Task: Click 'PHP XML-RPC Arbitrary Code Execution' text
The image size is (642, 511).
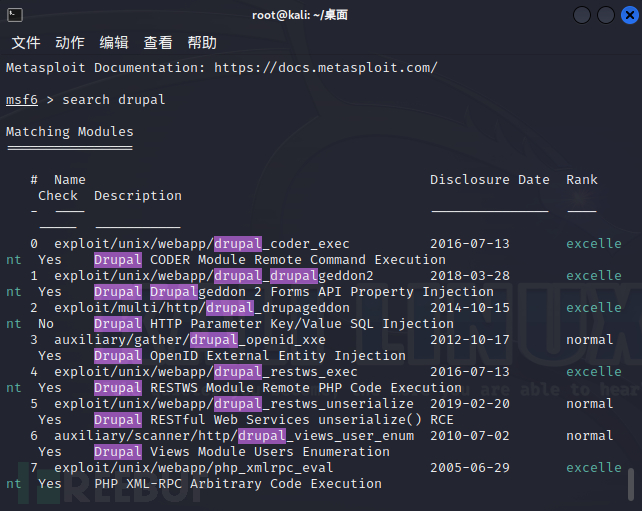Action: point(238,483)
